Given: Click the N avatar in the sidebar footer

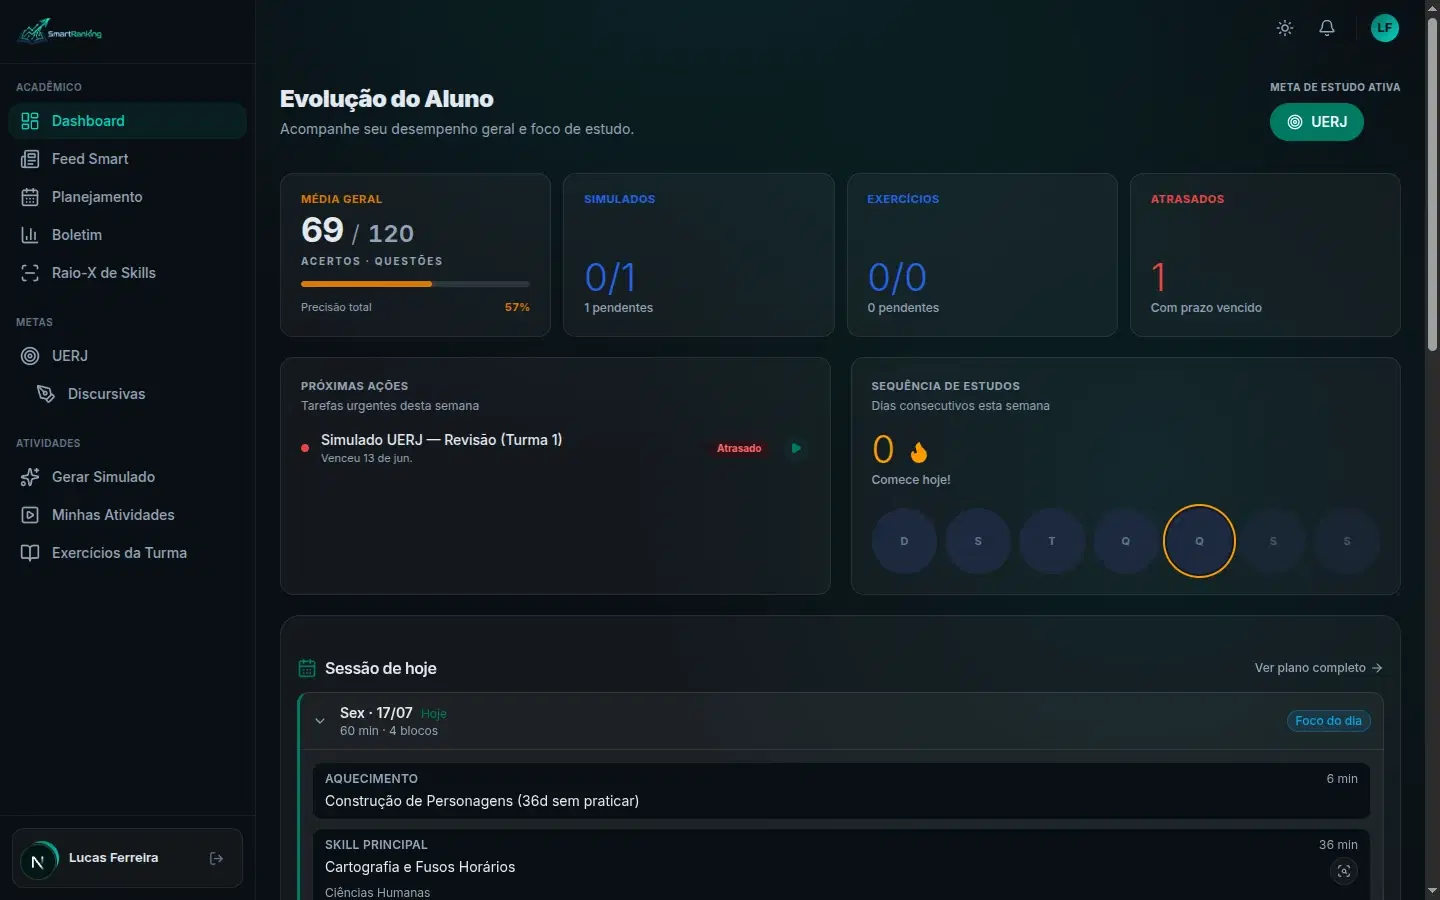Looking at the screenshot, I should click(38, 859).
